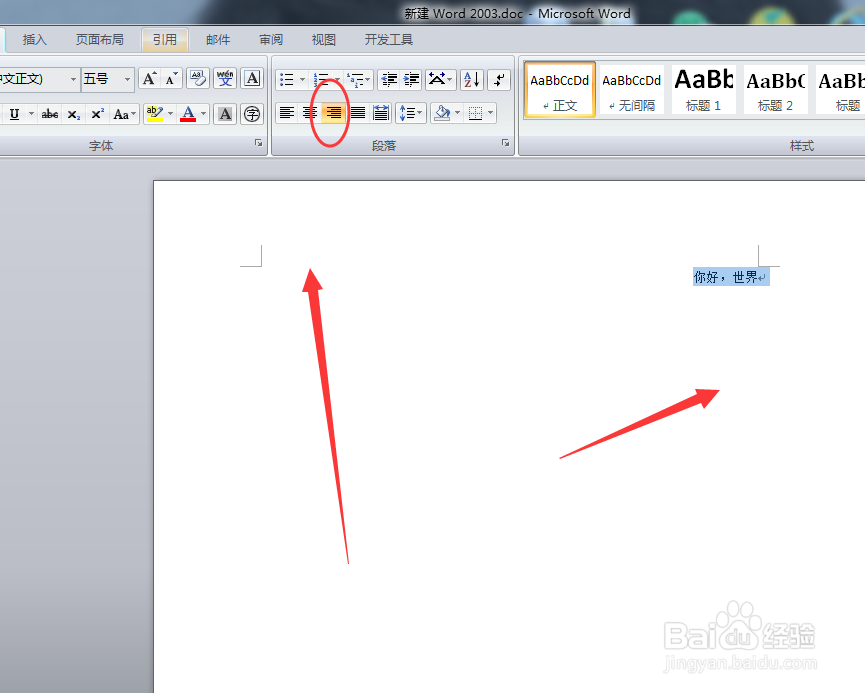Clear formatting with the eraser icon

coord(197,79)
